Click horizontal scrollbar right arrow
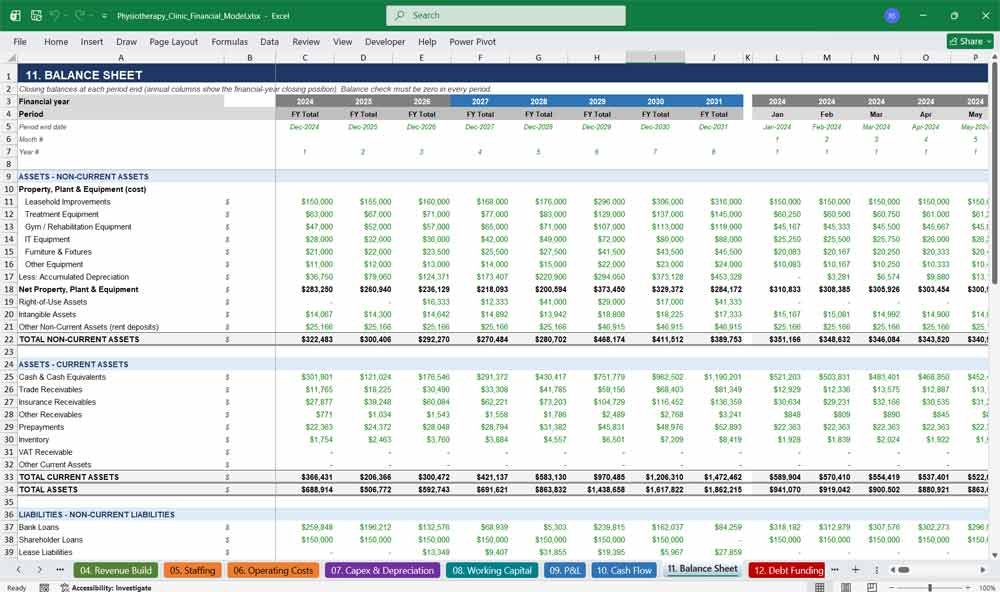 [x=983, y=570]
